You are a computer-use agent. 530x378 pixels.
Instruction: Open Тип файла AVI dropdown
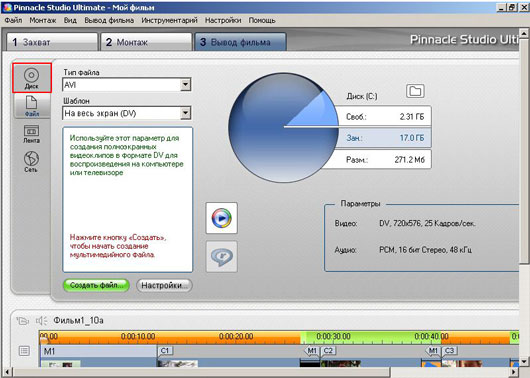(x=186, y=85)
